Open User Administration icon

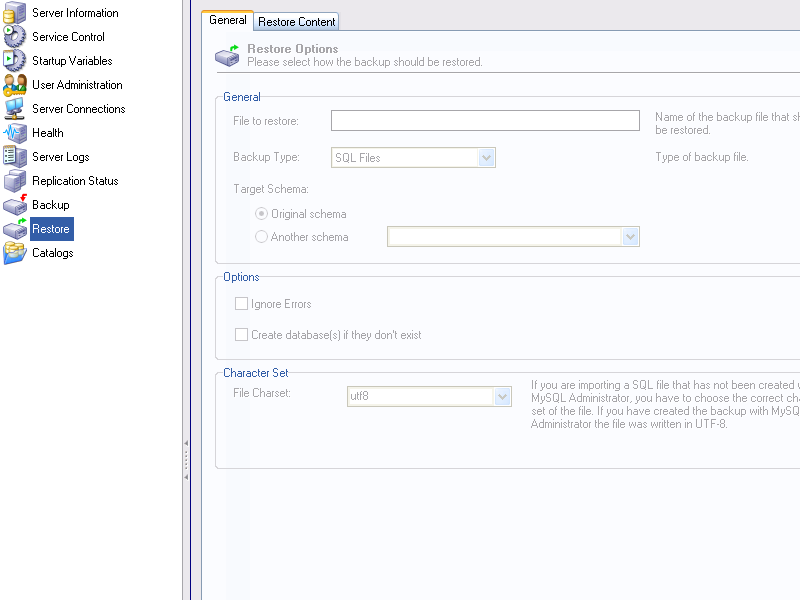pos(15,85)
